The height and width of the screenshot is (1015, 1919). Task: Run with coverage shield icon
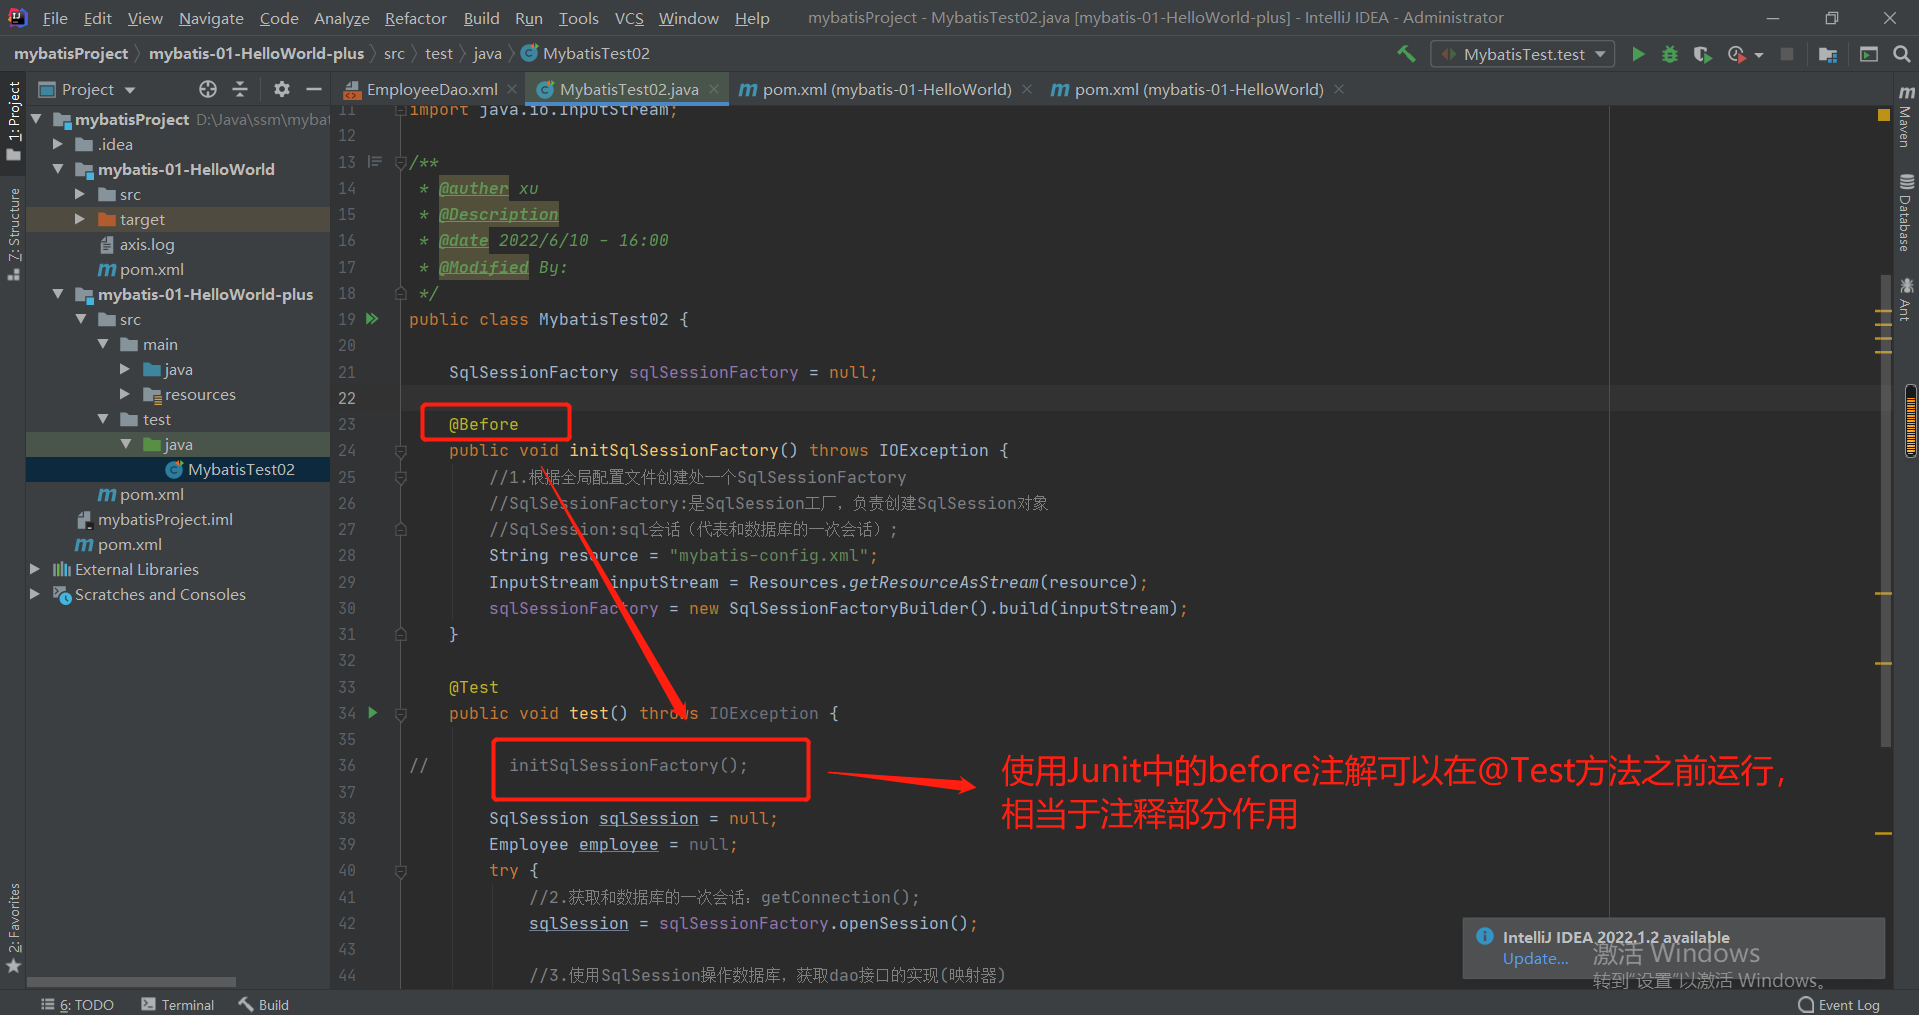pos(1702,54)
